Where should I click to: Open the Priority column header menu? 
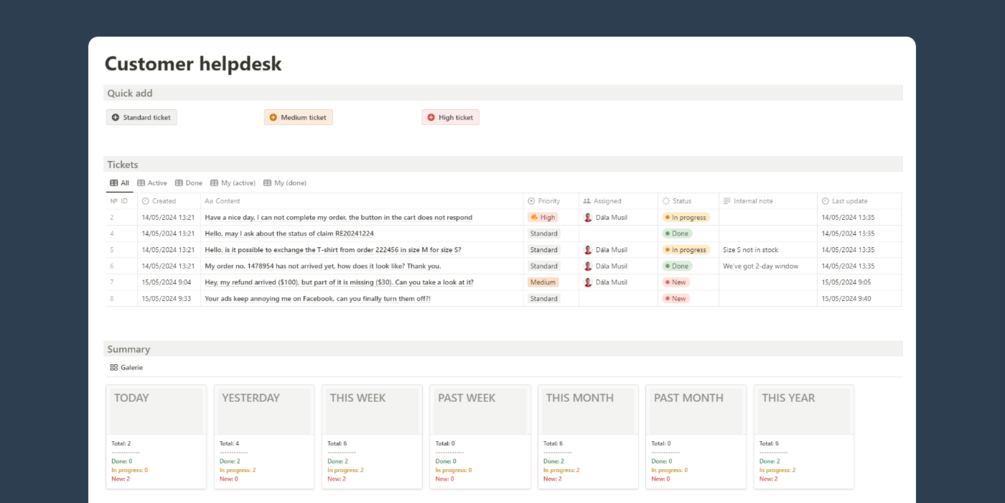click(x=551, y=201)
